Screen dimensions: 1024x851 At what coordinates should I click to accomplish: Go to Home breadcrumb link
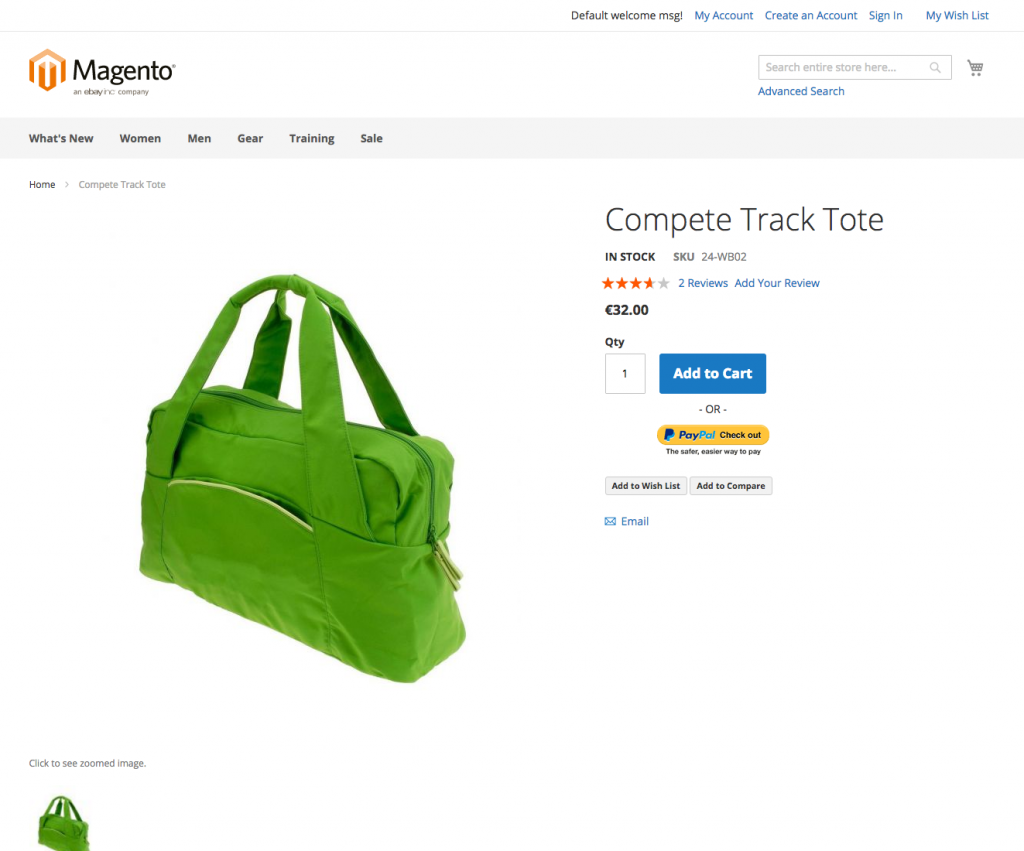(x=42, y=185)
